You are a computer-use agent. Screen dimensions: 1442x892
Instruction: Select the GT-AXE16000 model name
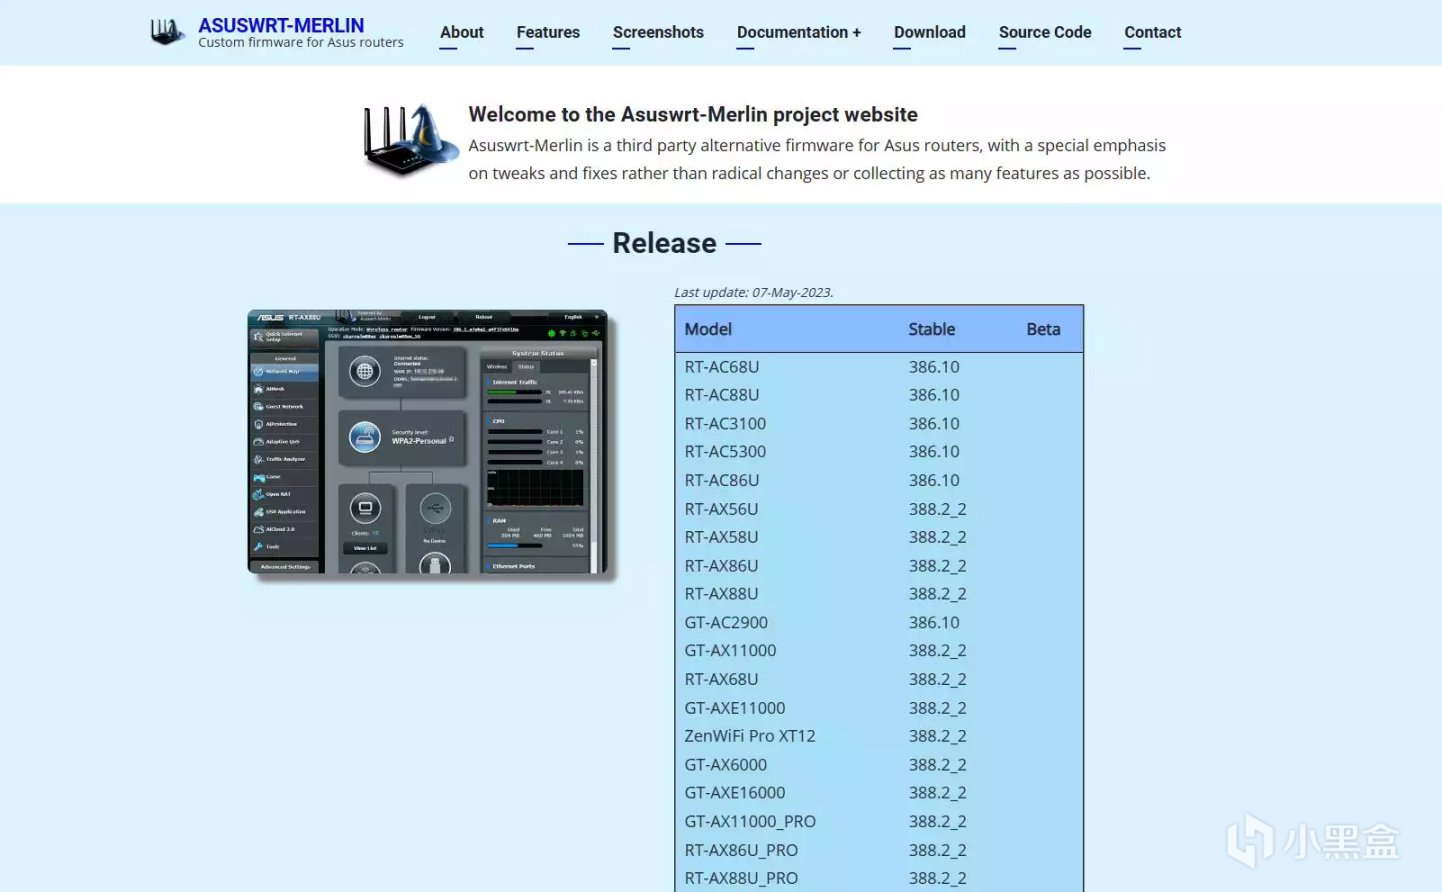(x=735, y=793)
